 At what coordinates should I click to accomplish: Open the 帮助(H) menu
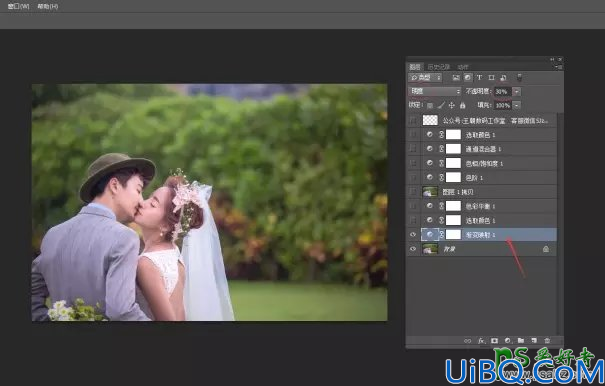point(48,7)
